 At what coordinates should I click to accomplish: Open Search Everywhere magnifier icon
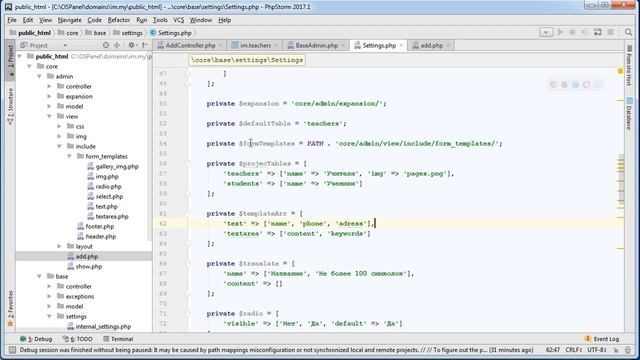629,32
